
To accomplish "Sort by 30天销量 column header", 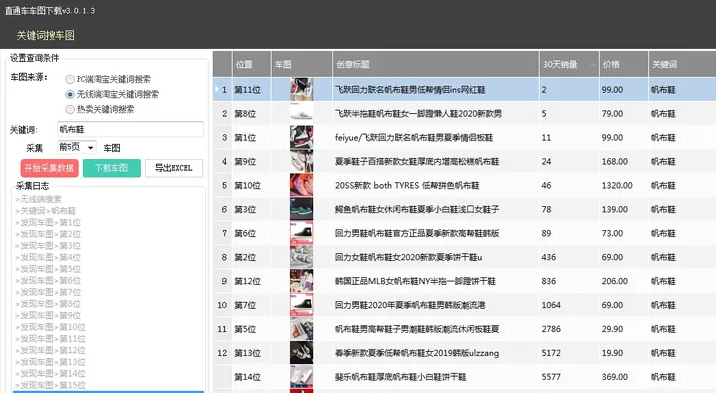I will click(x=569, y=64).
